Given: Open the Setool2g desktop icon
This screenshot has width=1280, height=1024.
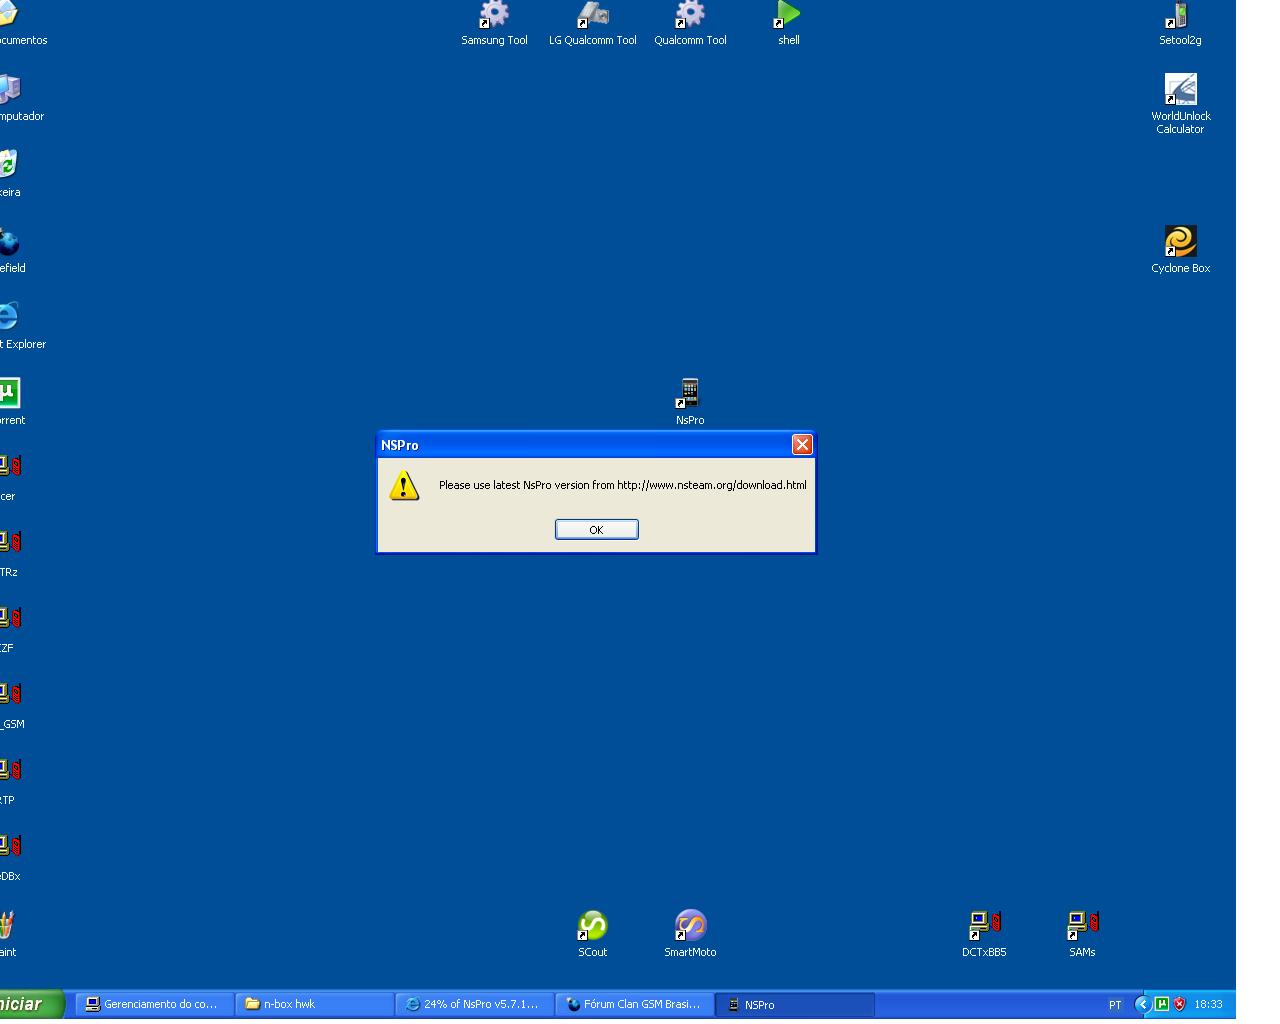Looking at the screenshot, I should 1180,24.
